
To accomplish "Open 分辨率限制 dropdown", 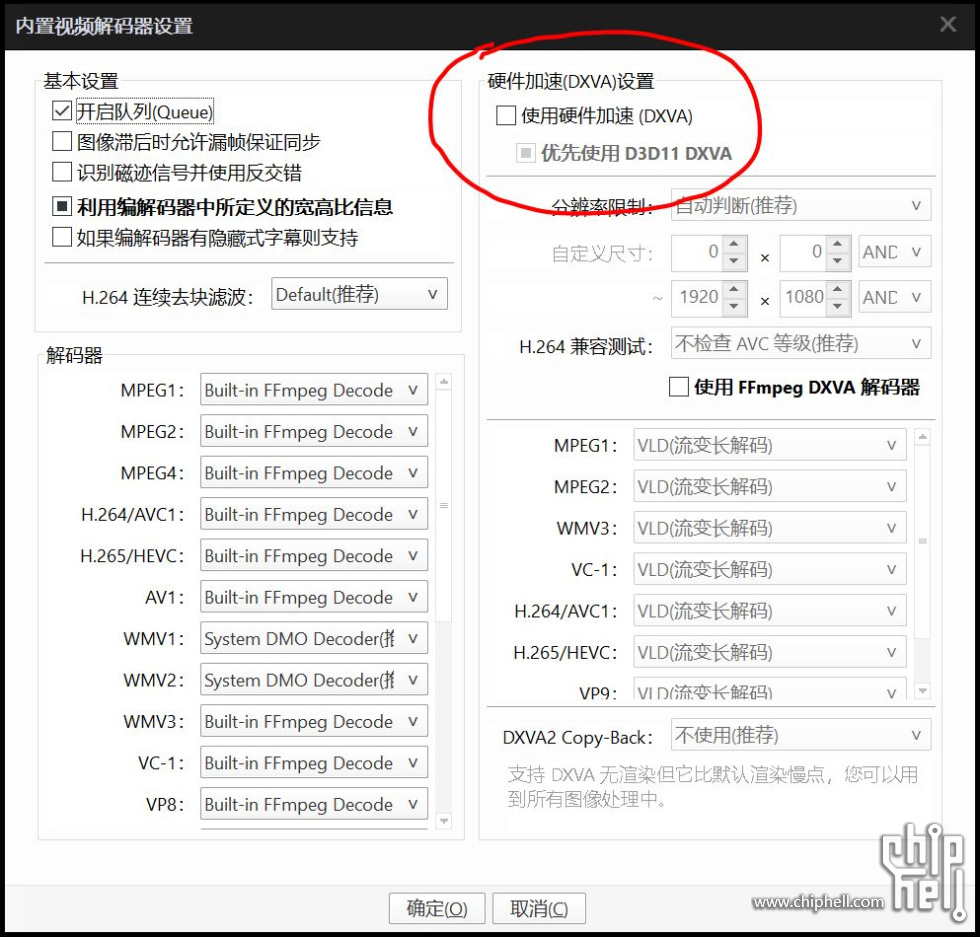I will (x=801, y=205).
